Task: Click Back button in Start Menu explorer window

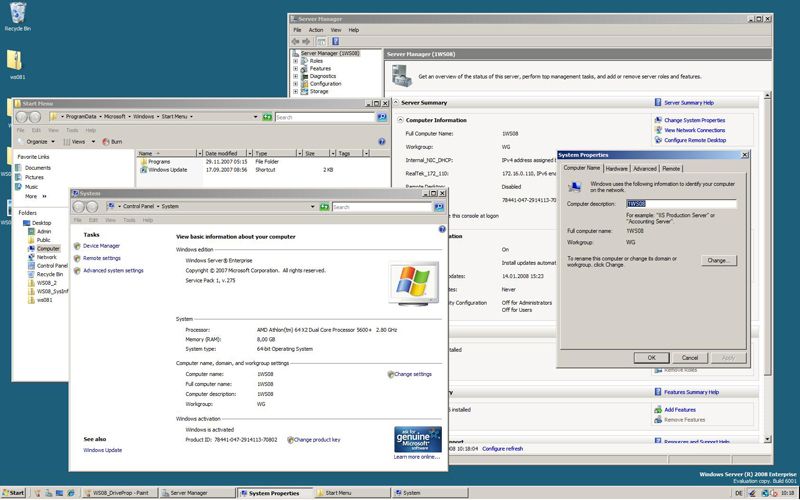Action: tap(22, 117)
